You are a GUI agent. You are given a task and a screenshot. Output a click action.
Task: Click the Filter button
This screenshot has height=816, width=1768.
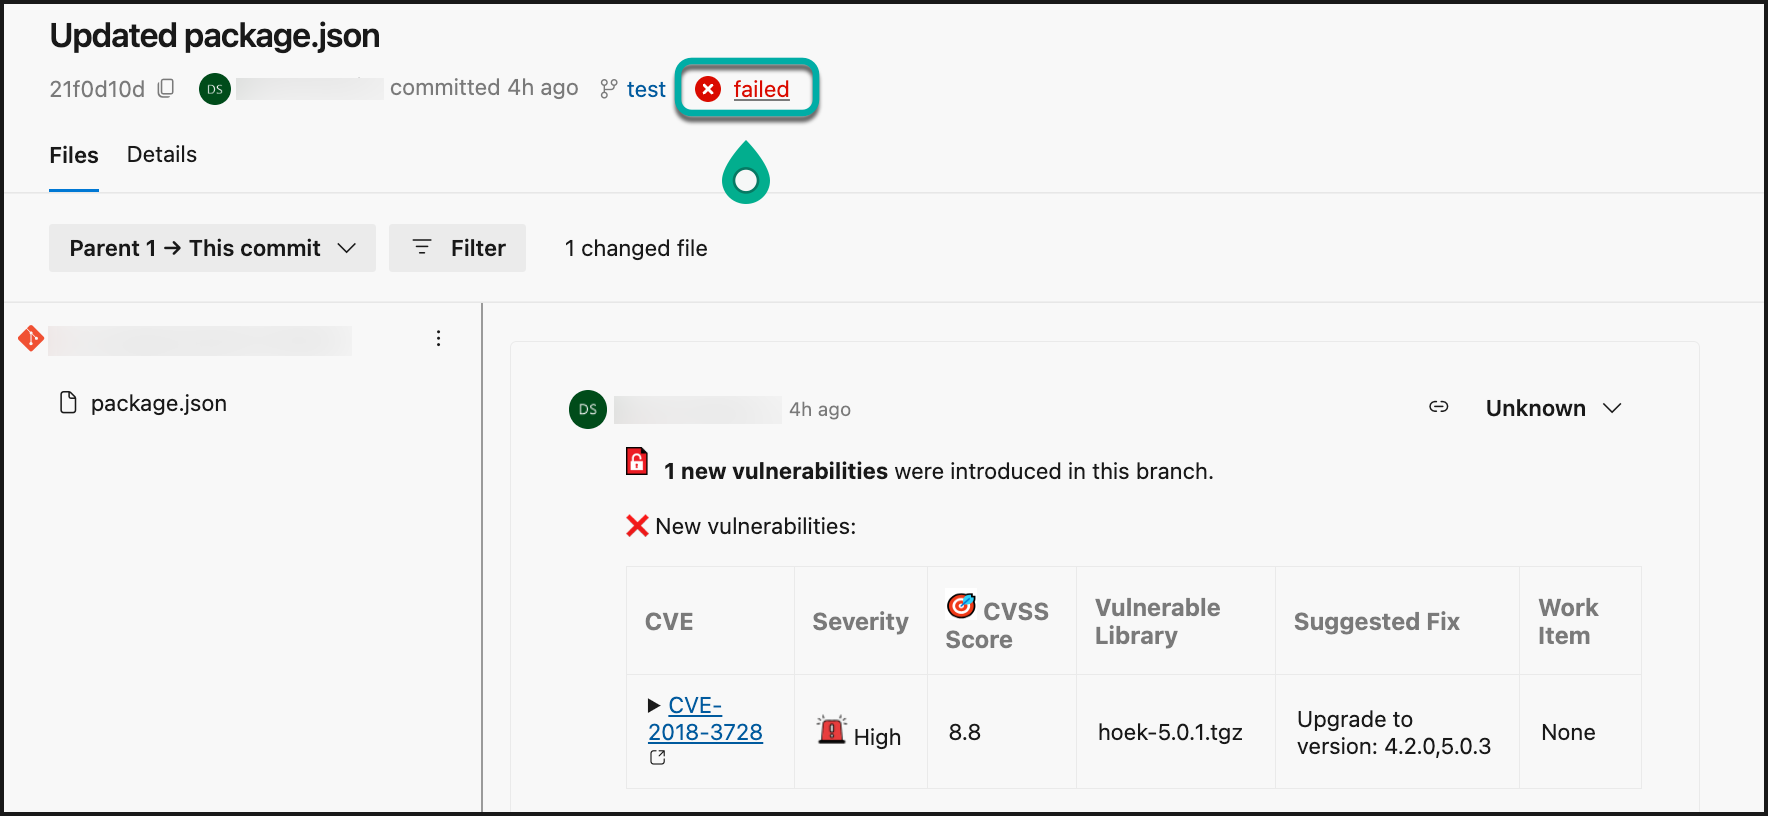458,248
